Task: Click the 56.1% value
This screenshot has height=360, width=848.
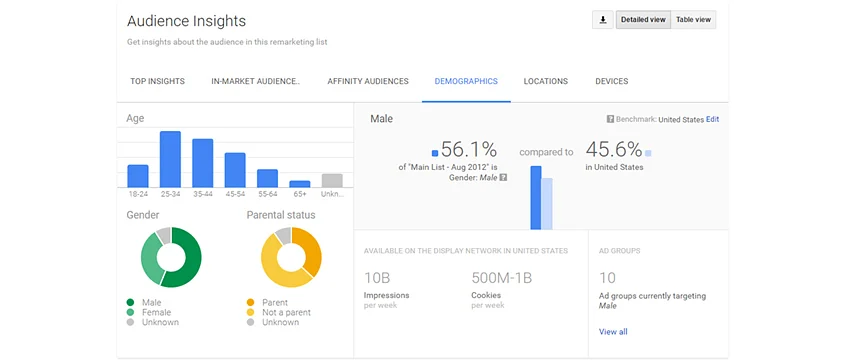Action: pos(469,149)
